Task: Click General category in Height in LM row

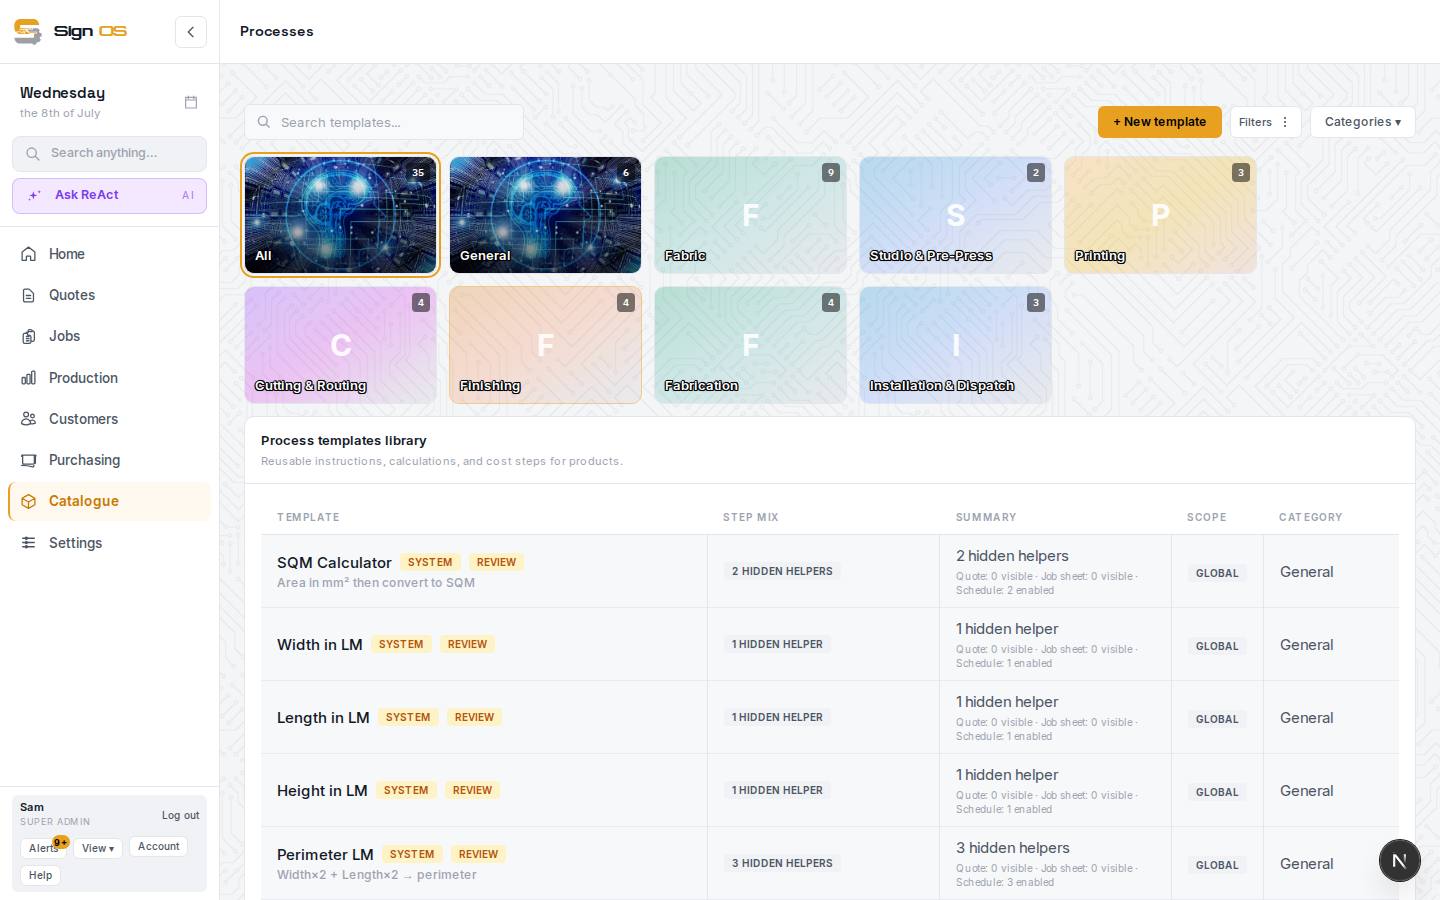Action: tap(1306, 791)
